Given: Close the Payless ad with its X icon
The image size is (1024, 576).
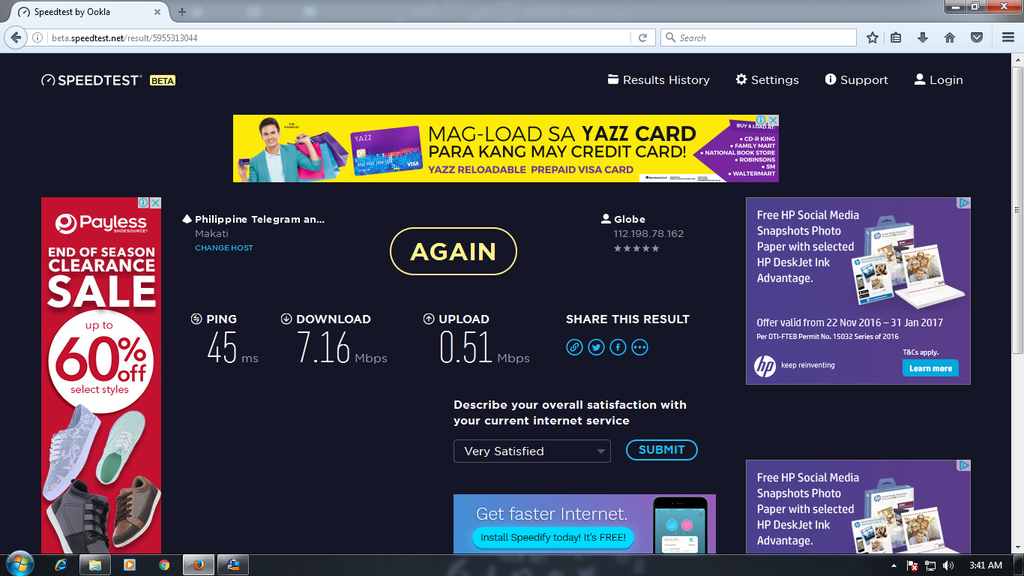Looking at the screenshot, I should [x=156, y=203].
